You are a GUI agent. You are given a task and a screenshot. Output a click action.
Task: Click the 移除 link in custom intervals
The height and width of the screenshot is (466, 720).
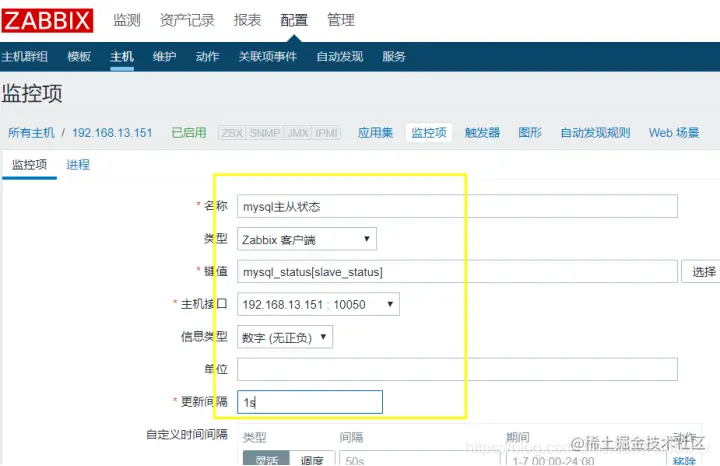click(684, 460)
